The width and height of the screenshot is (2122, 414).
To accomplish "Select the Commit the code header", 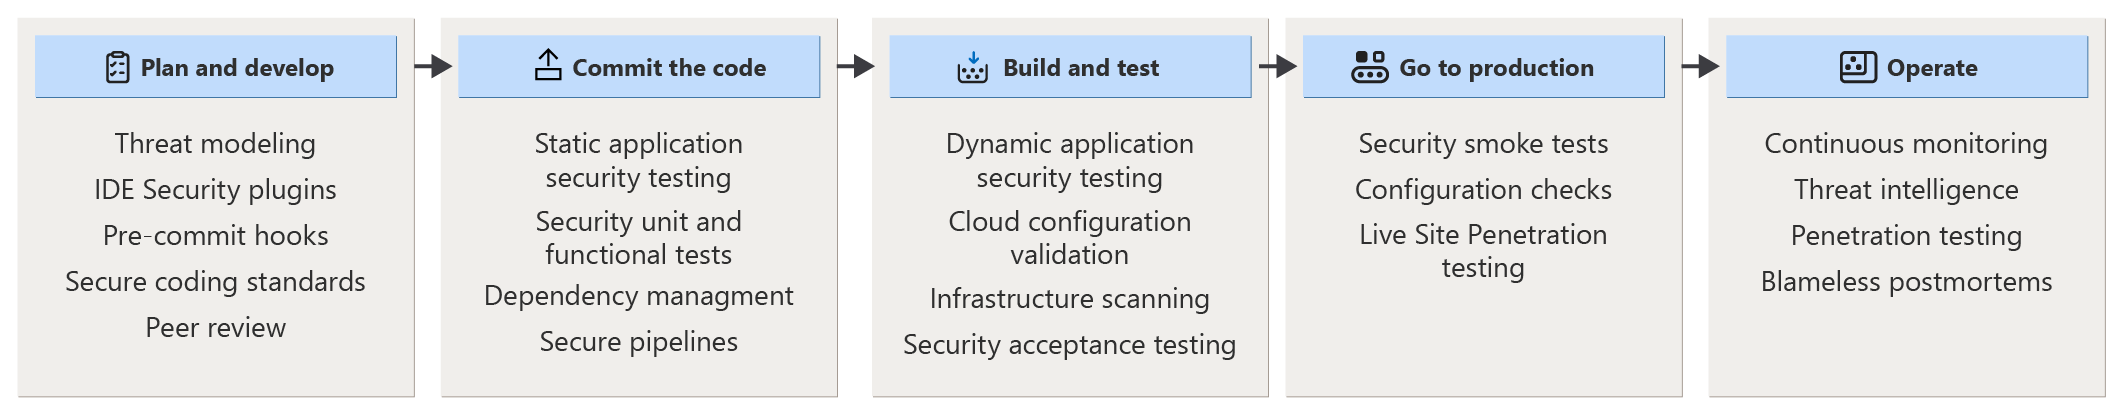I will (669, 68).
